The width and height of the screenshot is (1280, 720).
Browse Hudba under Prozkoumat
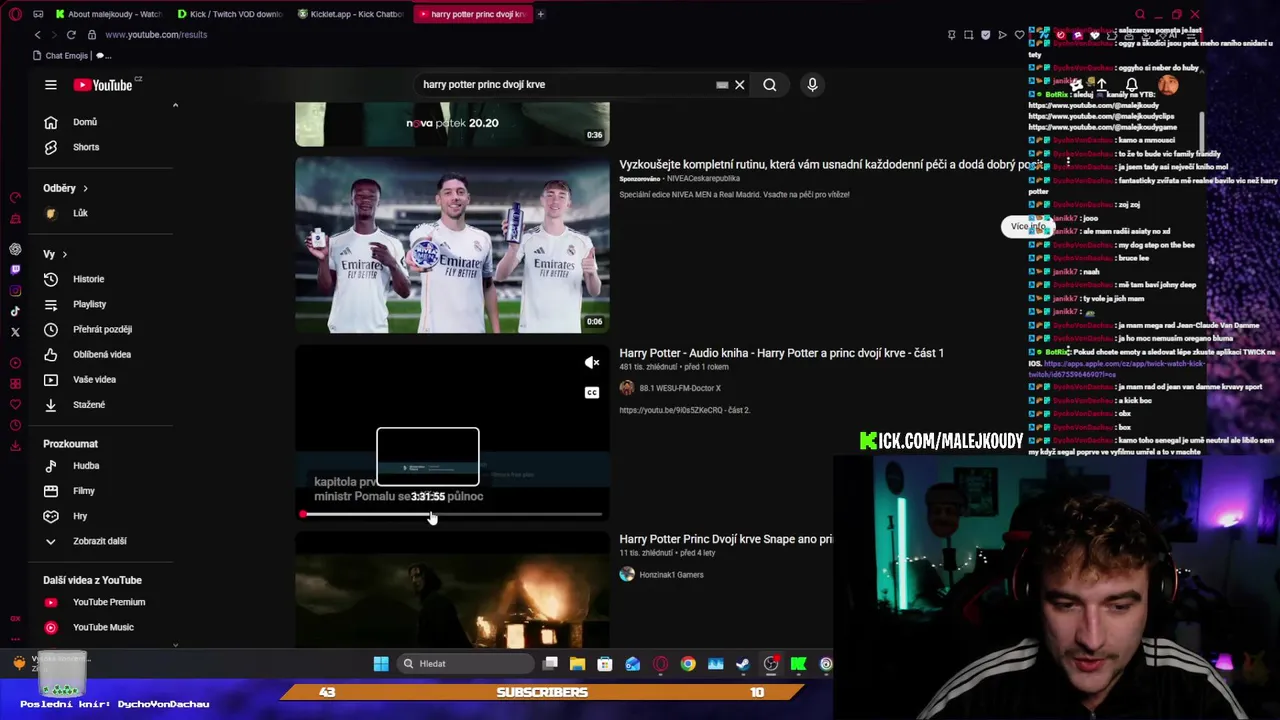86,465
